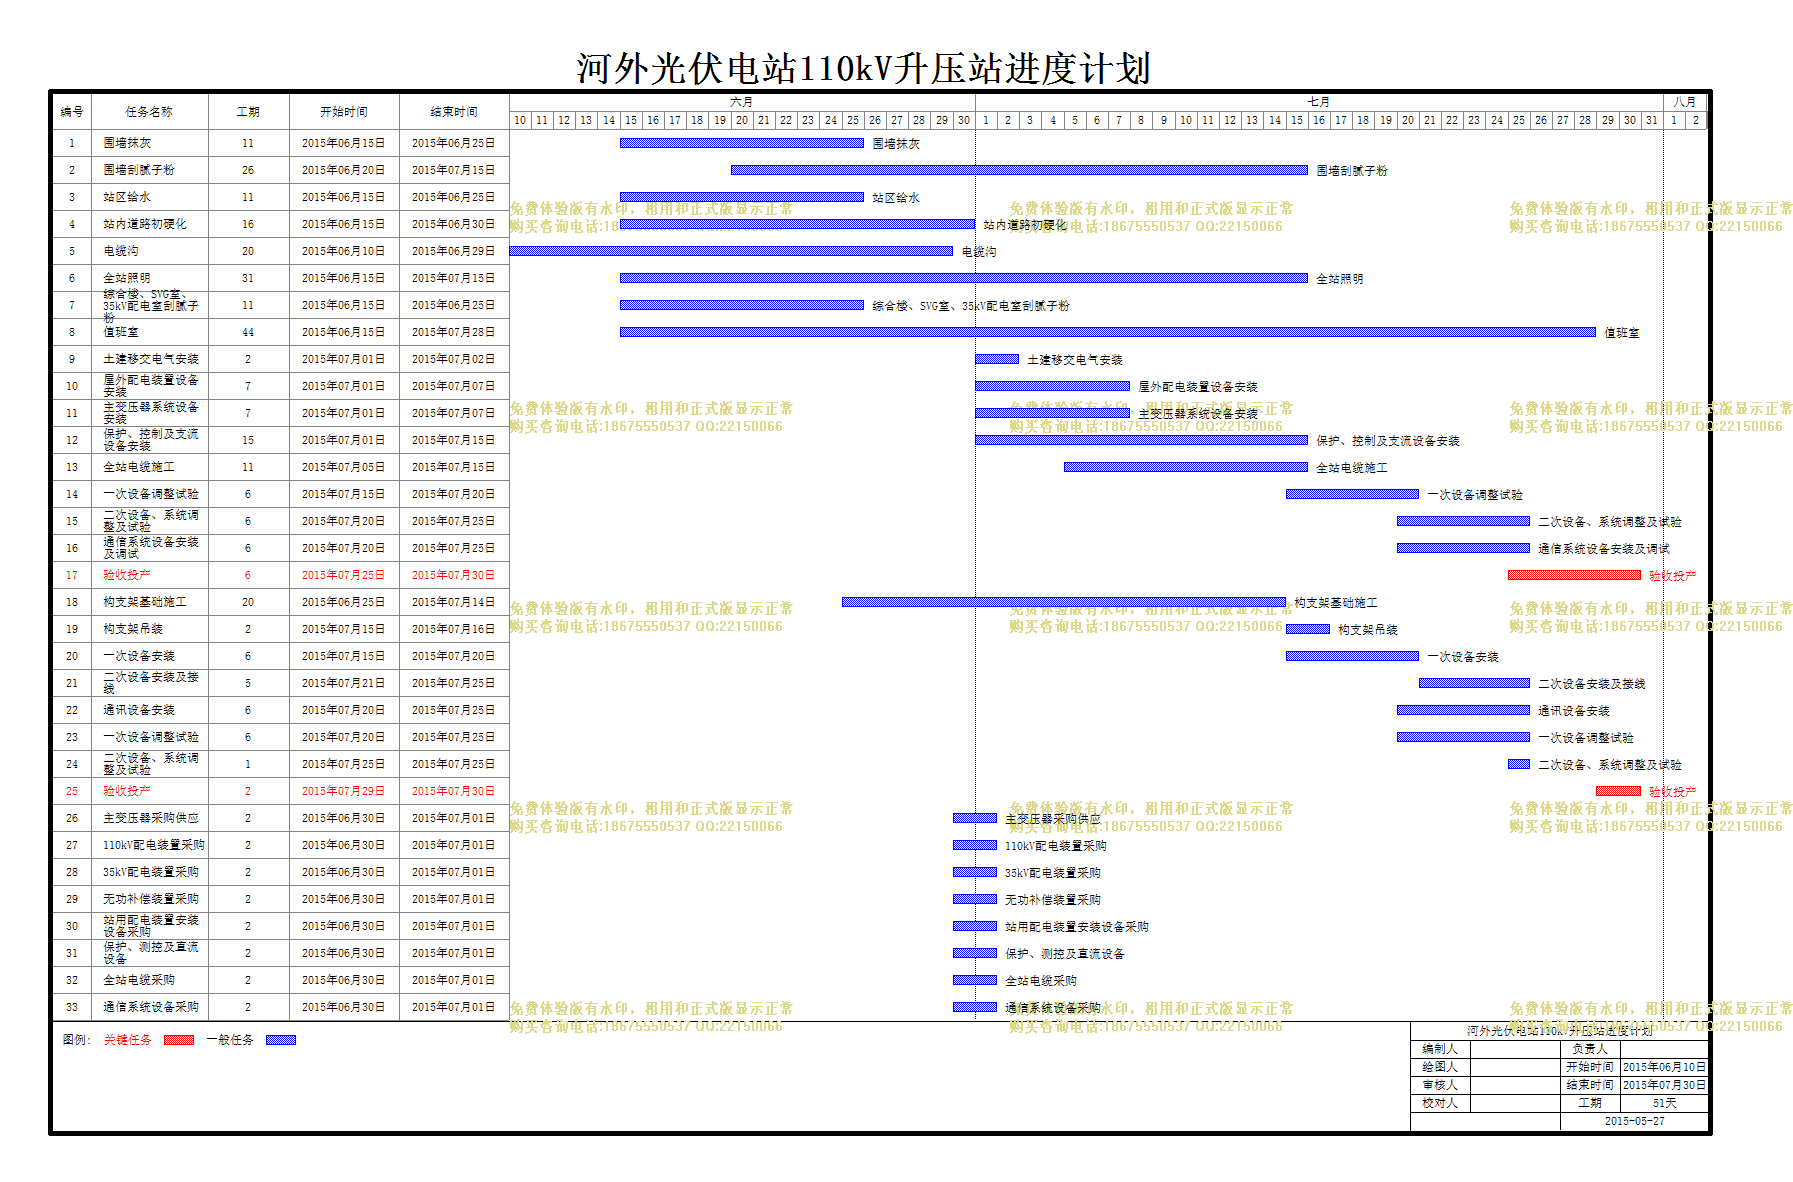Image resolution: width=1793 pixels, height=1182 pixels.
Task: Click the date 2015-05-27 in the title block
Action: 1635,1121
